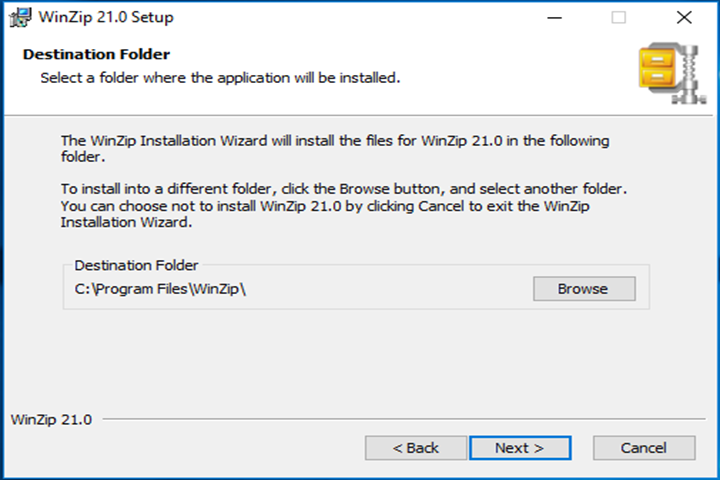Click the 'You can choose not to install' line
Screen dimensions: 720x480
pos(325,206)
